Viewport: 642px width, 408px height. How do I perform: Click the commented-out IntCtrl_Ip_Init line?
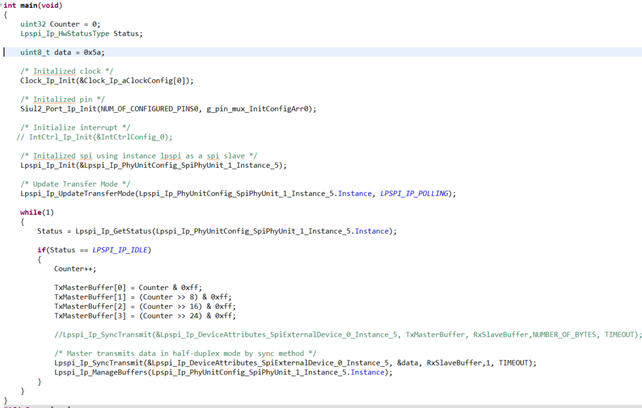point(95,137)
